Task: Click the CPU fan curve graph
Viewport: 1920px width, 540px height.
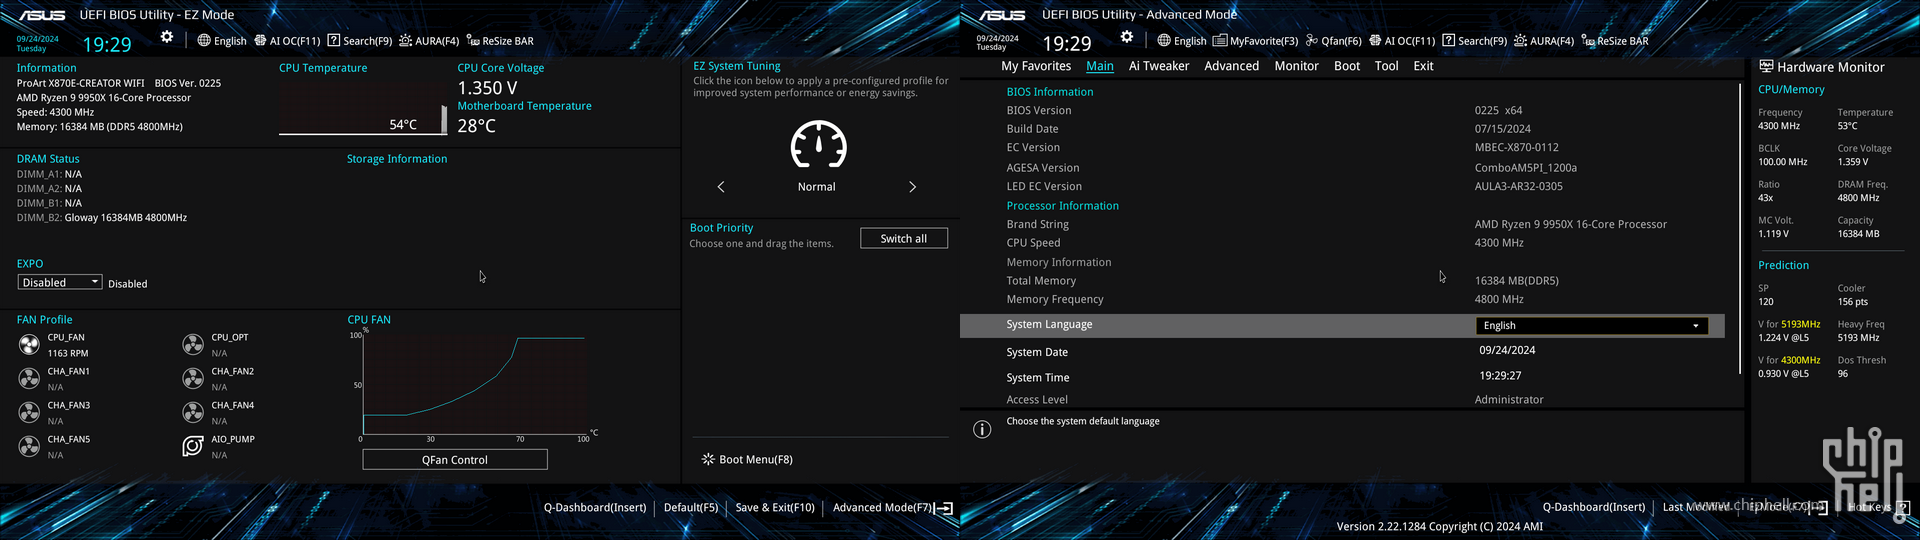Action: 475,385
